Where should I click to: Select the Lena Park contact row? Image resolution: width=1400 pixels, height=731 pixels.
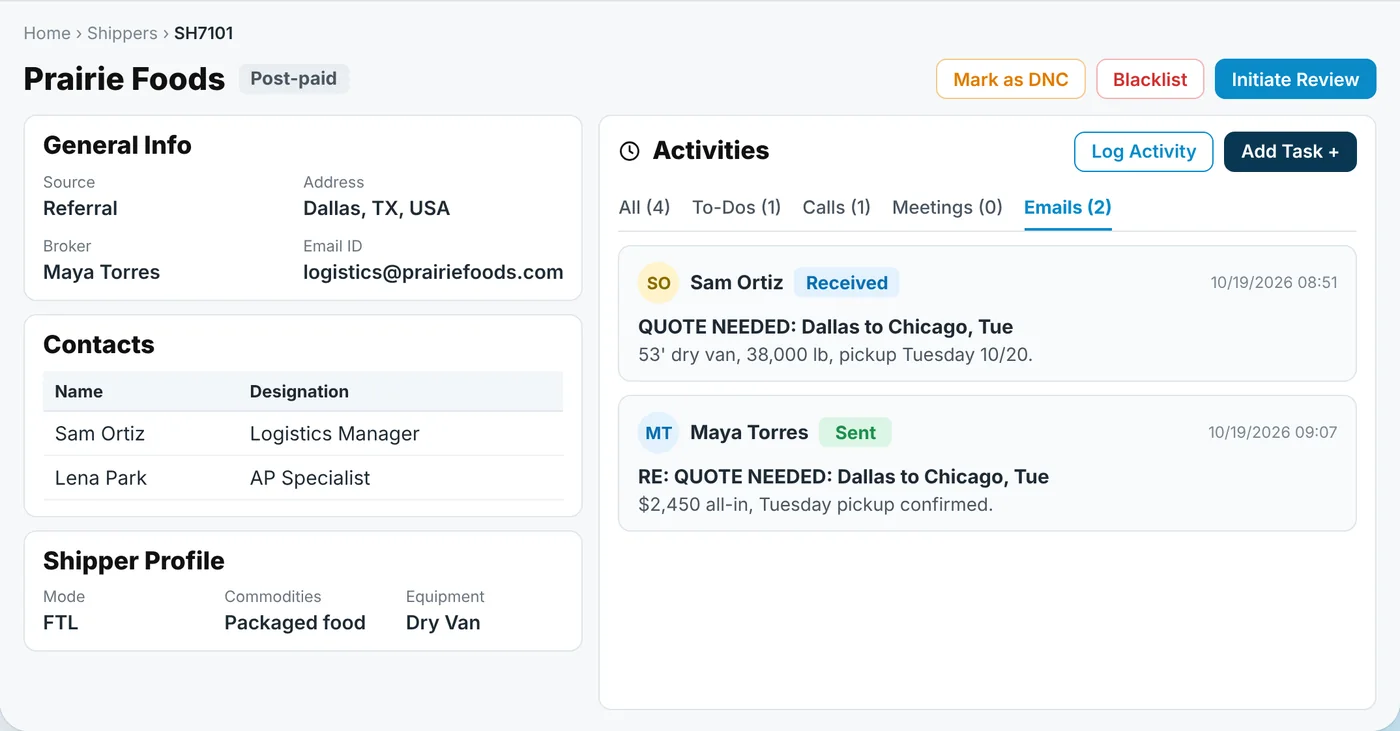point(303,478)
